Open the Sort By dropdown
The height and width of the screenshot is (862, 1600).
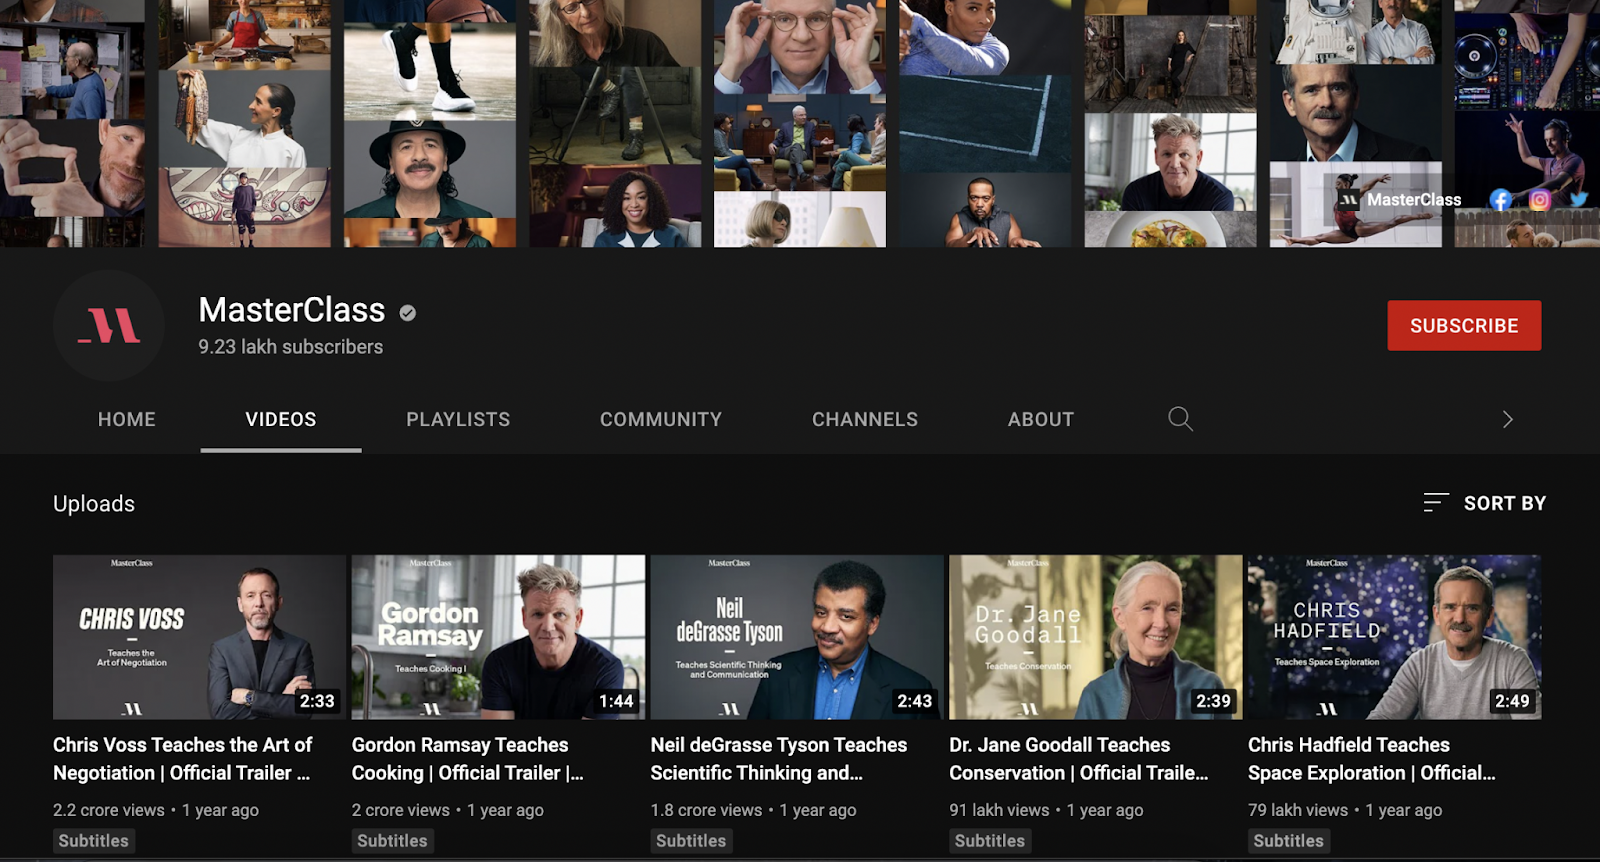pos(1504,503)
